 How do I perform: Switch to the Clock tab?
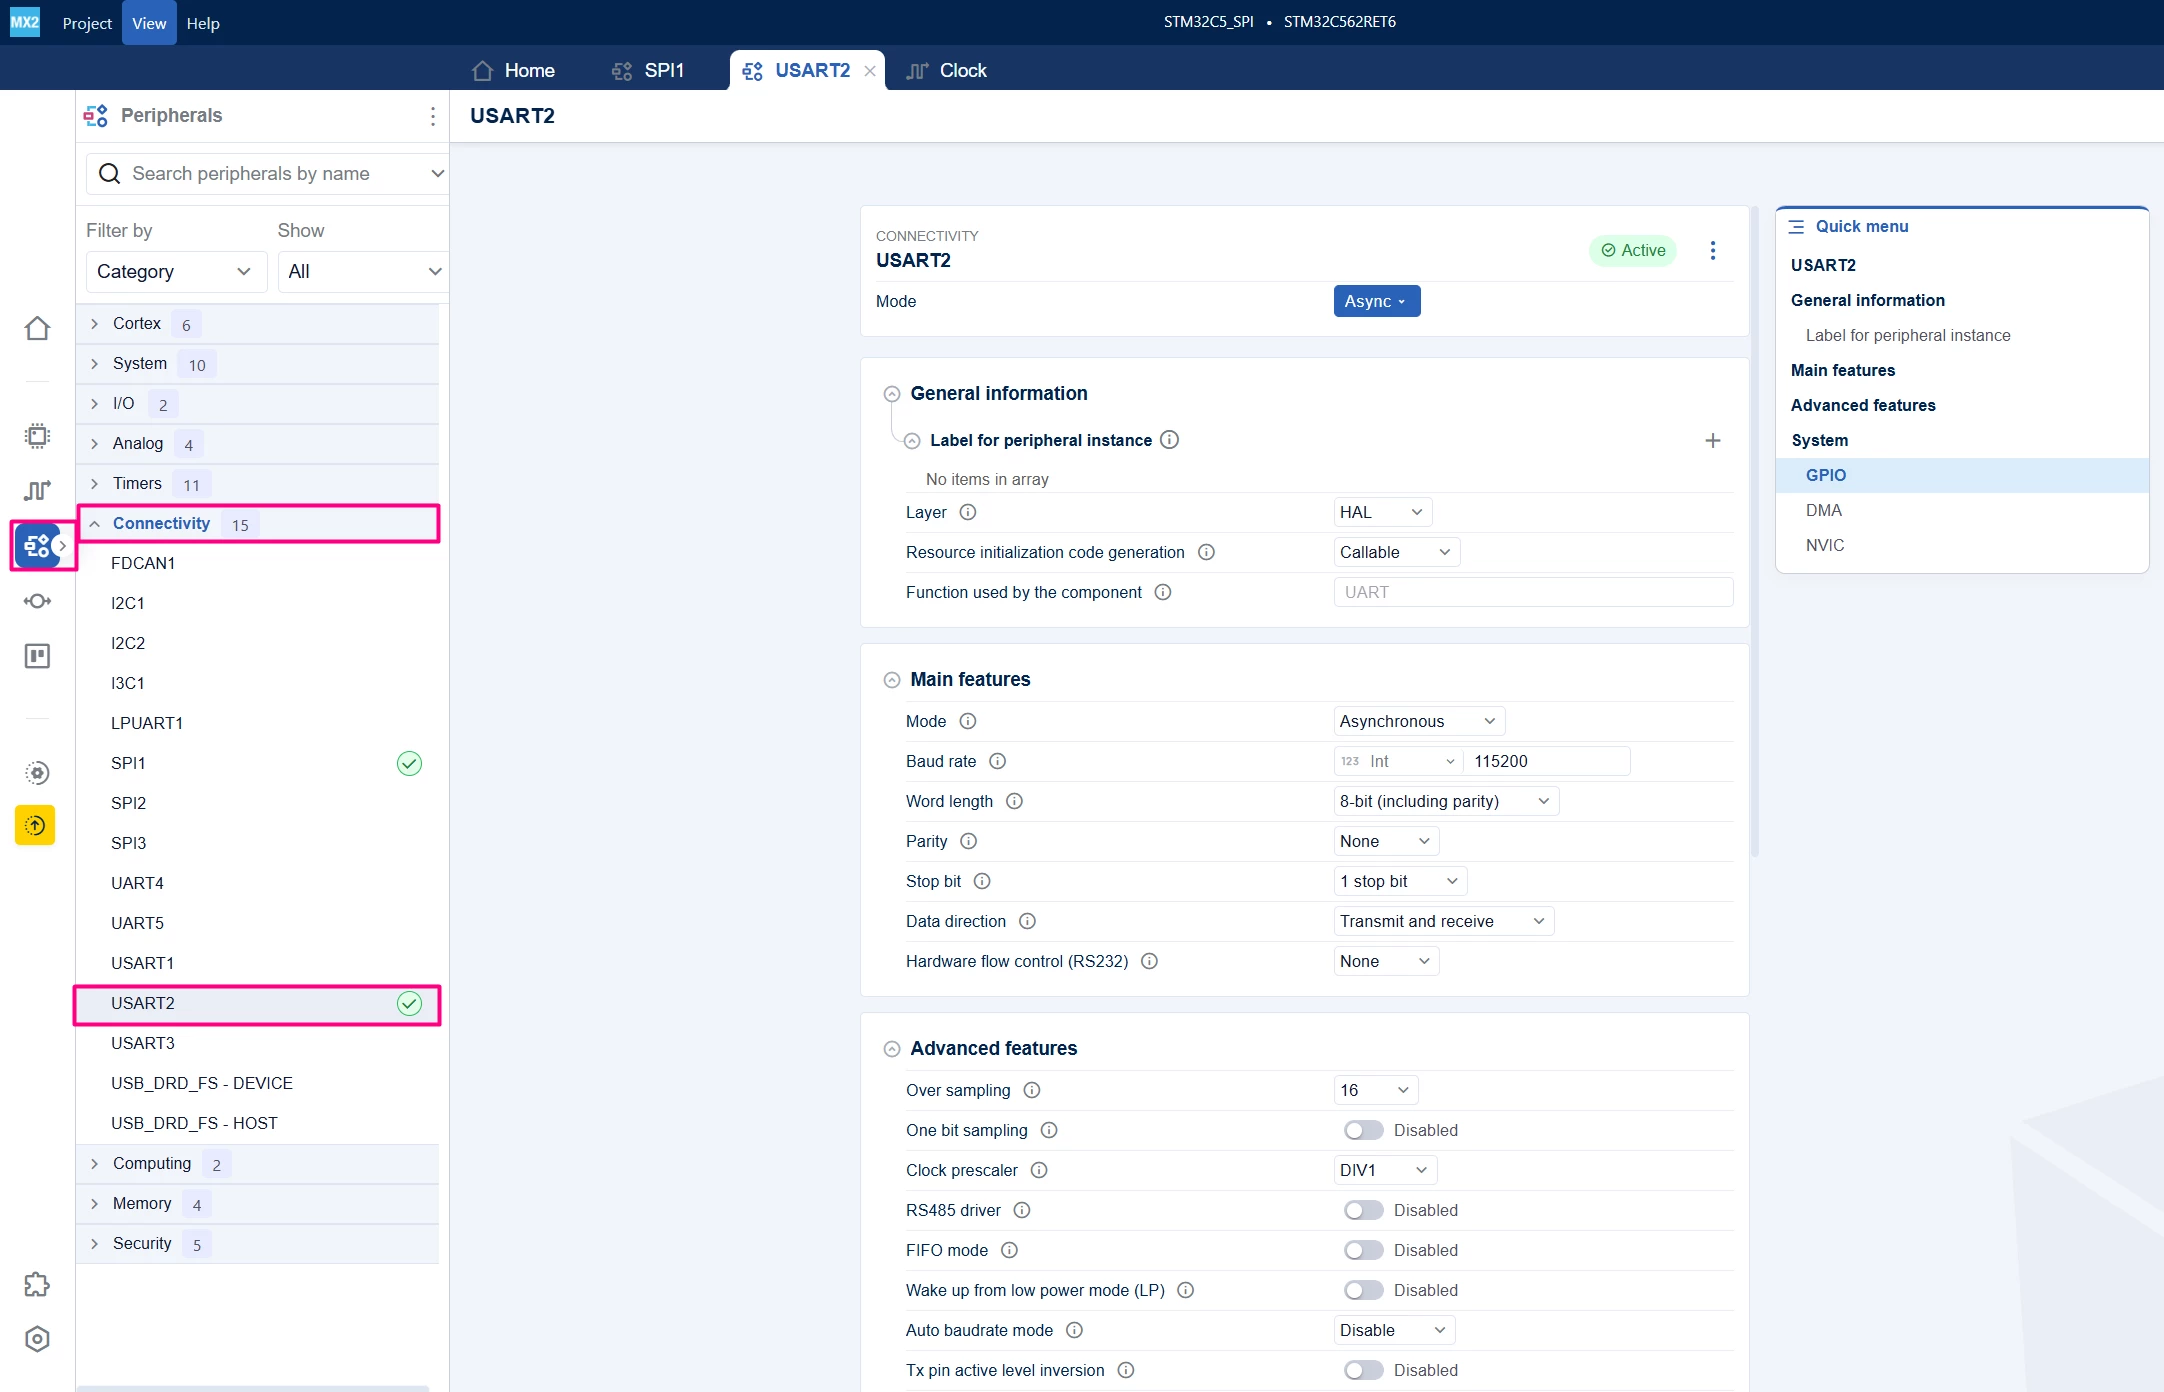pos(947,71)
